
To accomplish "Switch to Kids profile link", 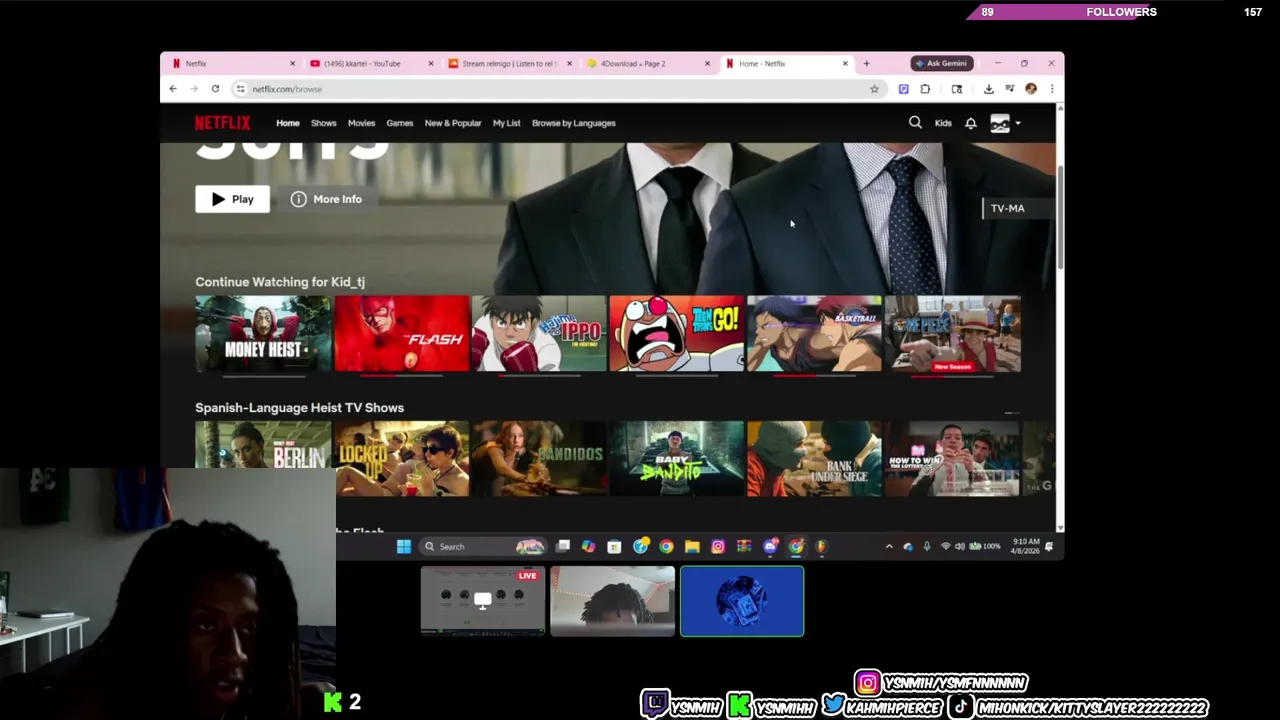I will [943, 123].
